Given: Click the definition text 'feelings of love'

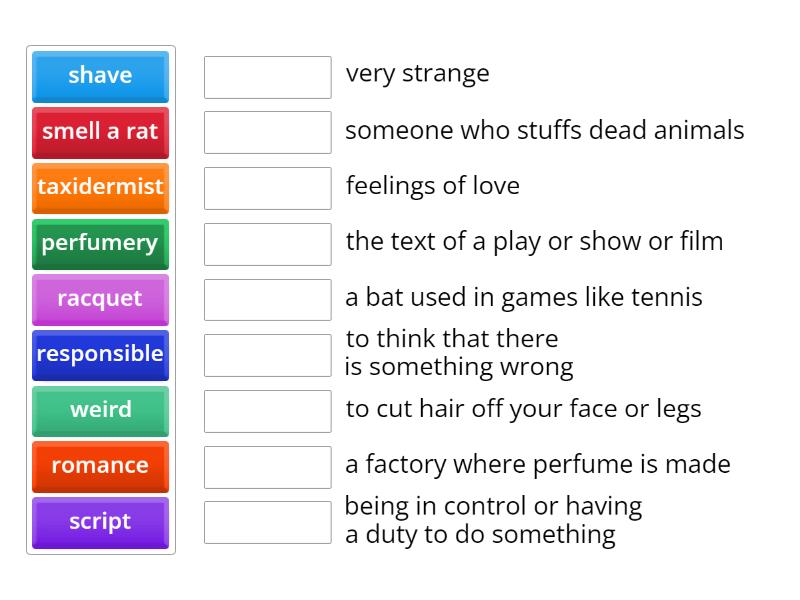Looking at the screenshot, I should click(432, 186).
